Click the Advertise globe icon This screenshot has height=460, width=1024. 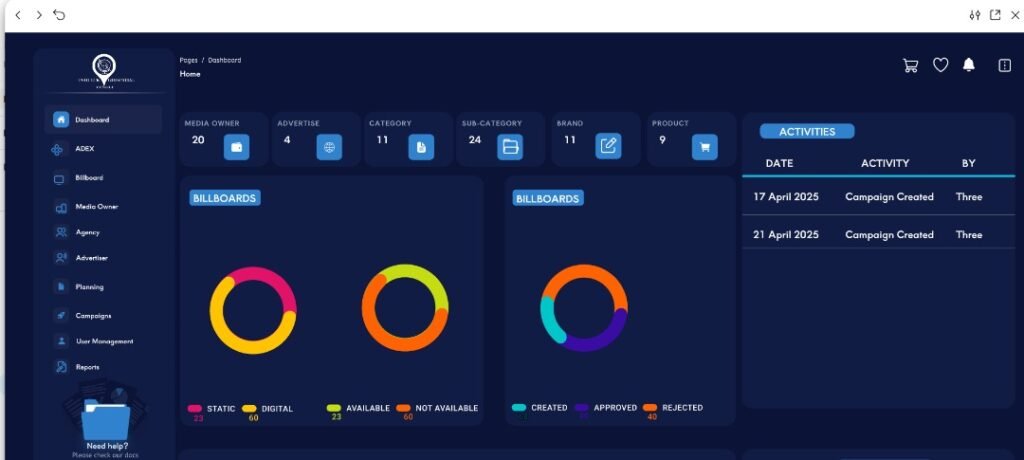(330, 146)
